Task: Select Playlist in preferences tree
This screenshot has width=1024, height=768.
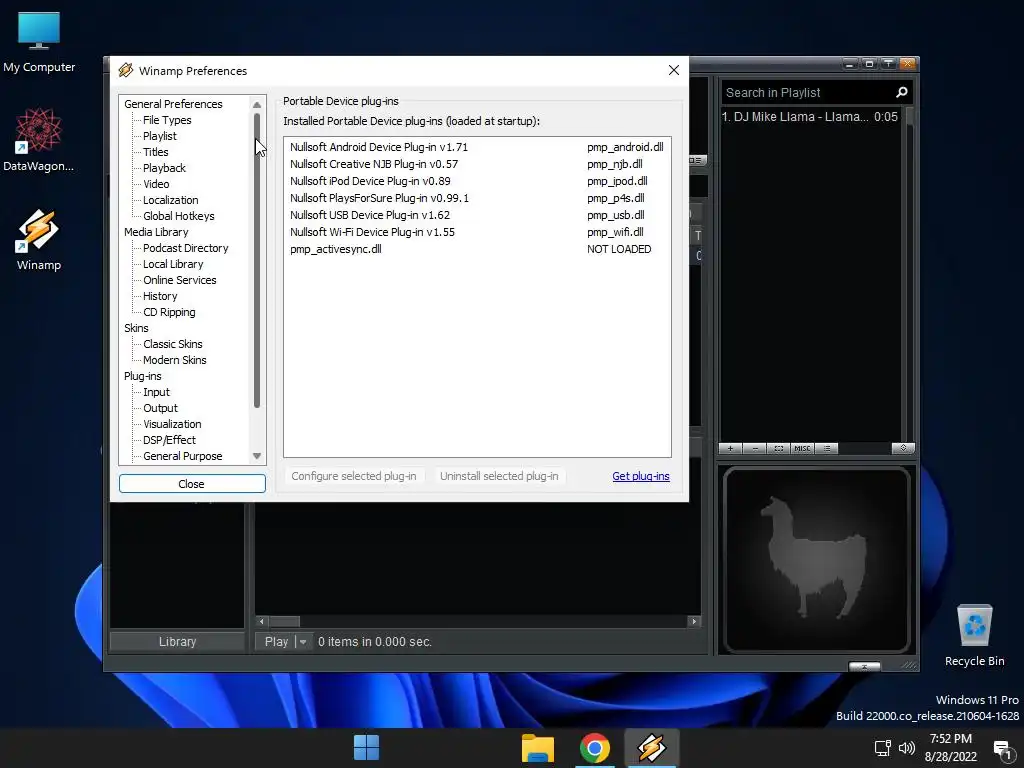Action: coord(160,136)
